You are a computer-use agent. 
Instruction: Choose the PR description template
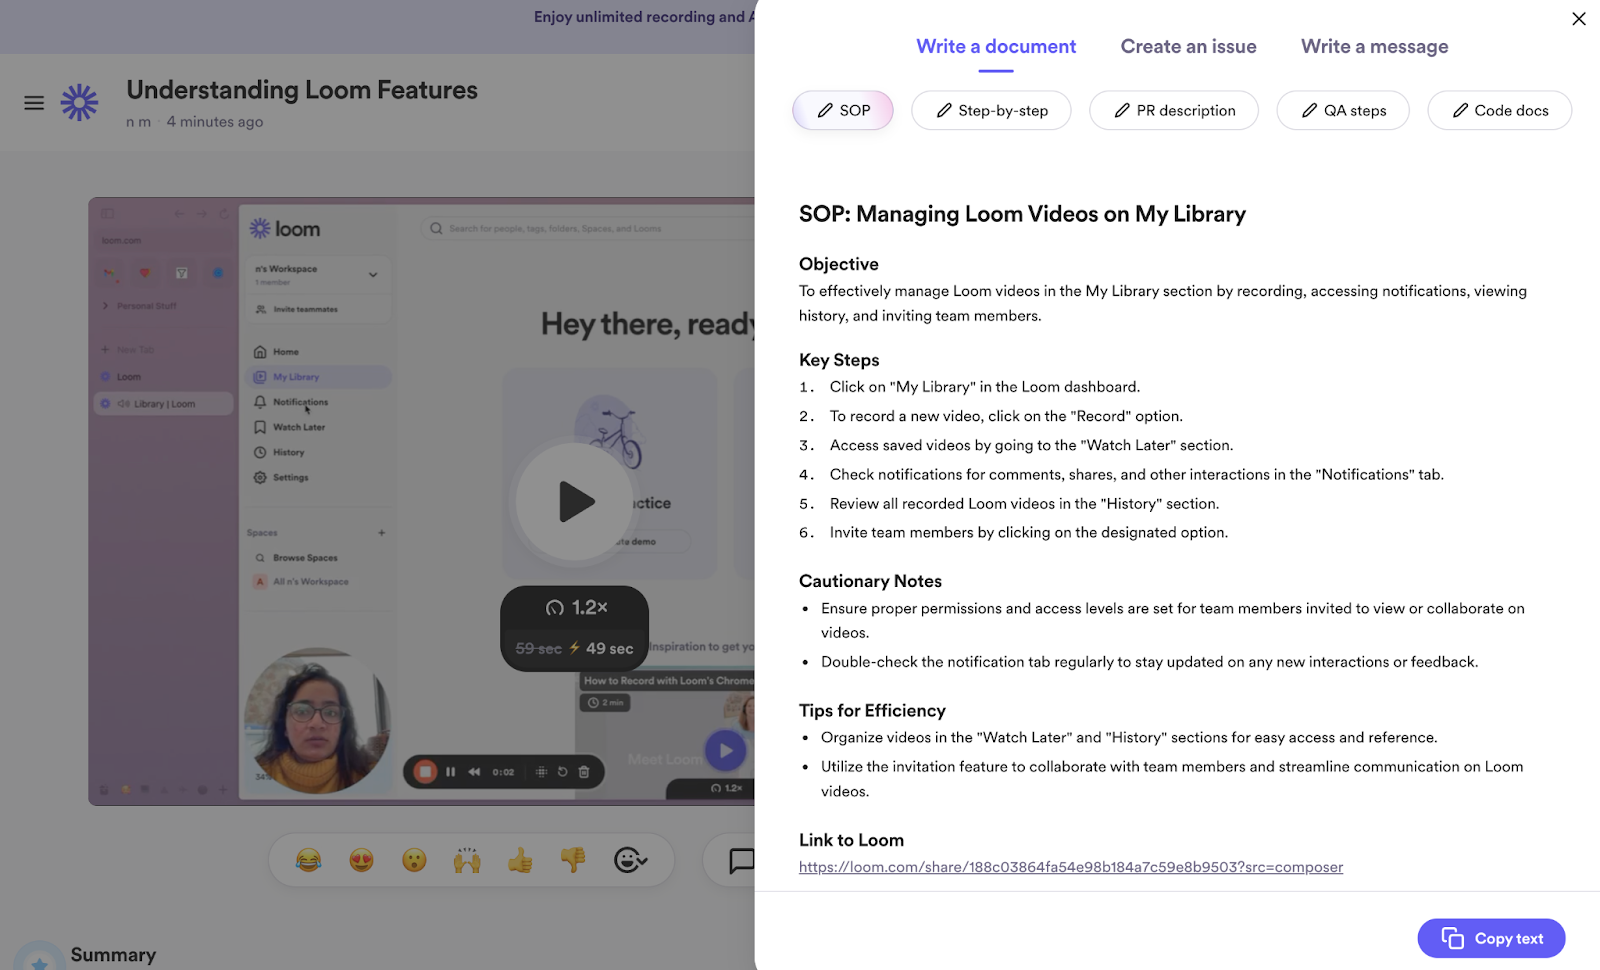tap(1174, 110)
